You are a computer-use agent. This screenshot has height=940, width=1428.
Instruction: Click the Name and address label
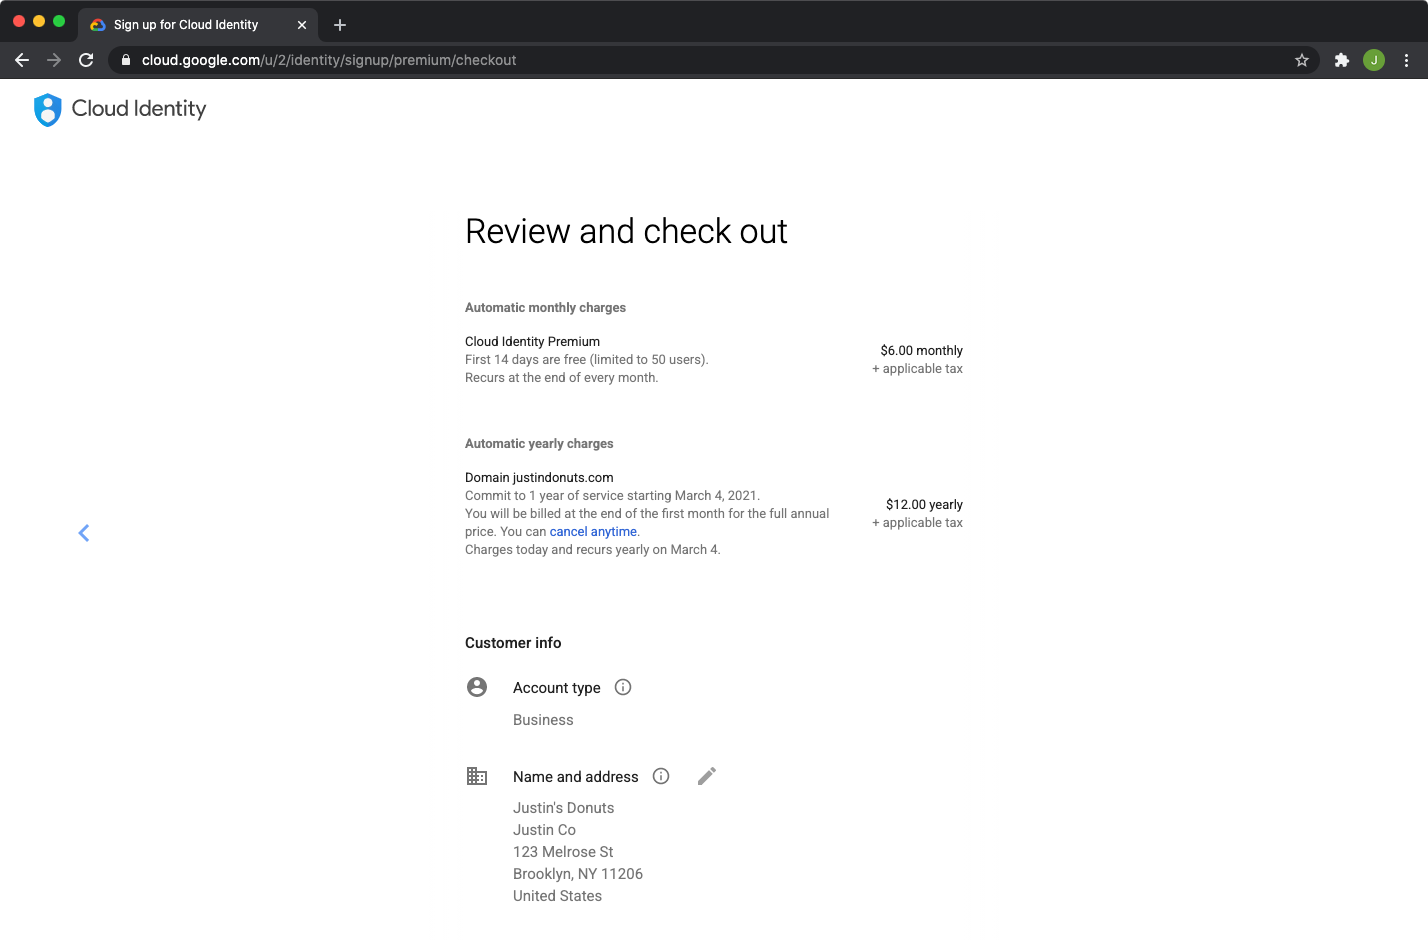[575, 777]
